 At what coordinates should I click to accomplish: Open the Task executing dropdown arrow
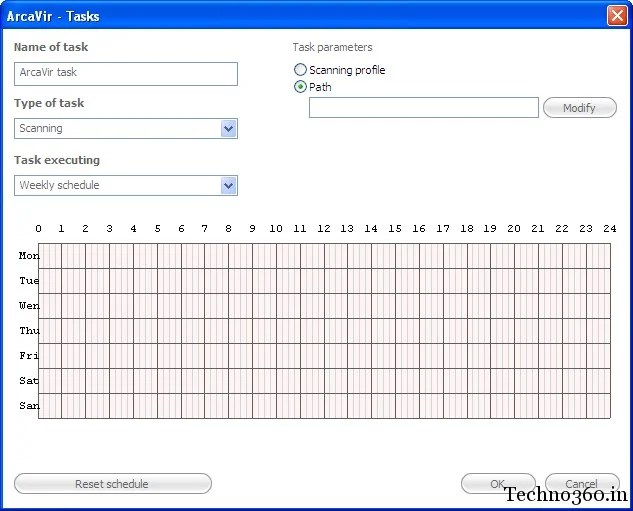point(228,186)
